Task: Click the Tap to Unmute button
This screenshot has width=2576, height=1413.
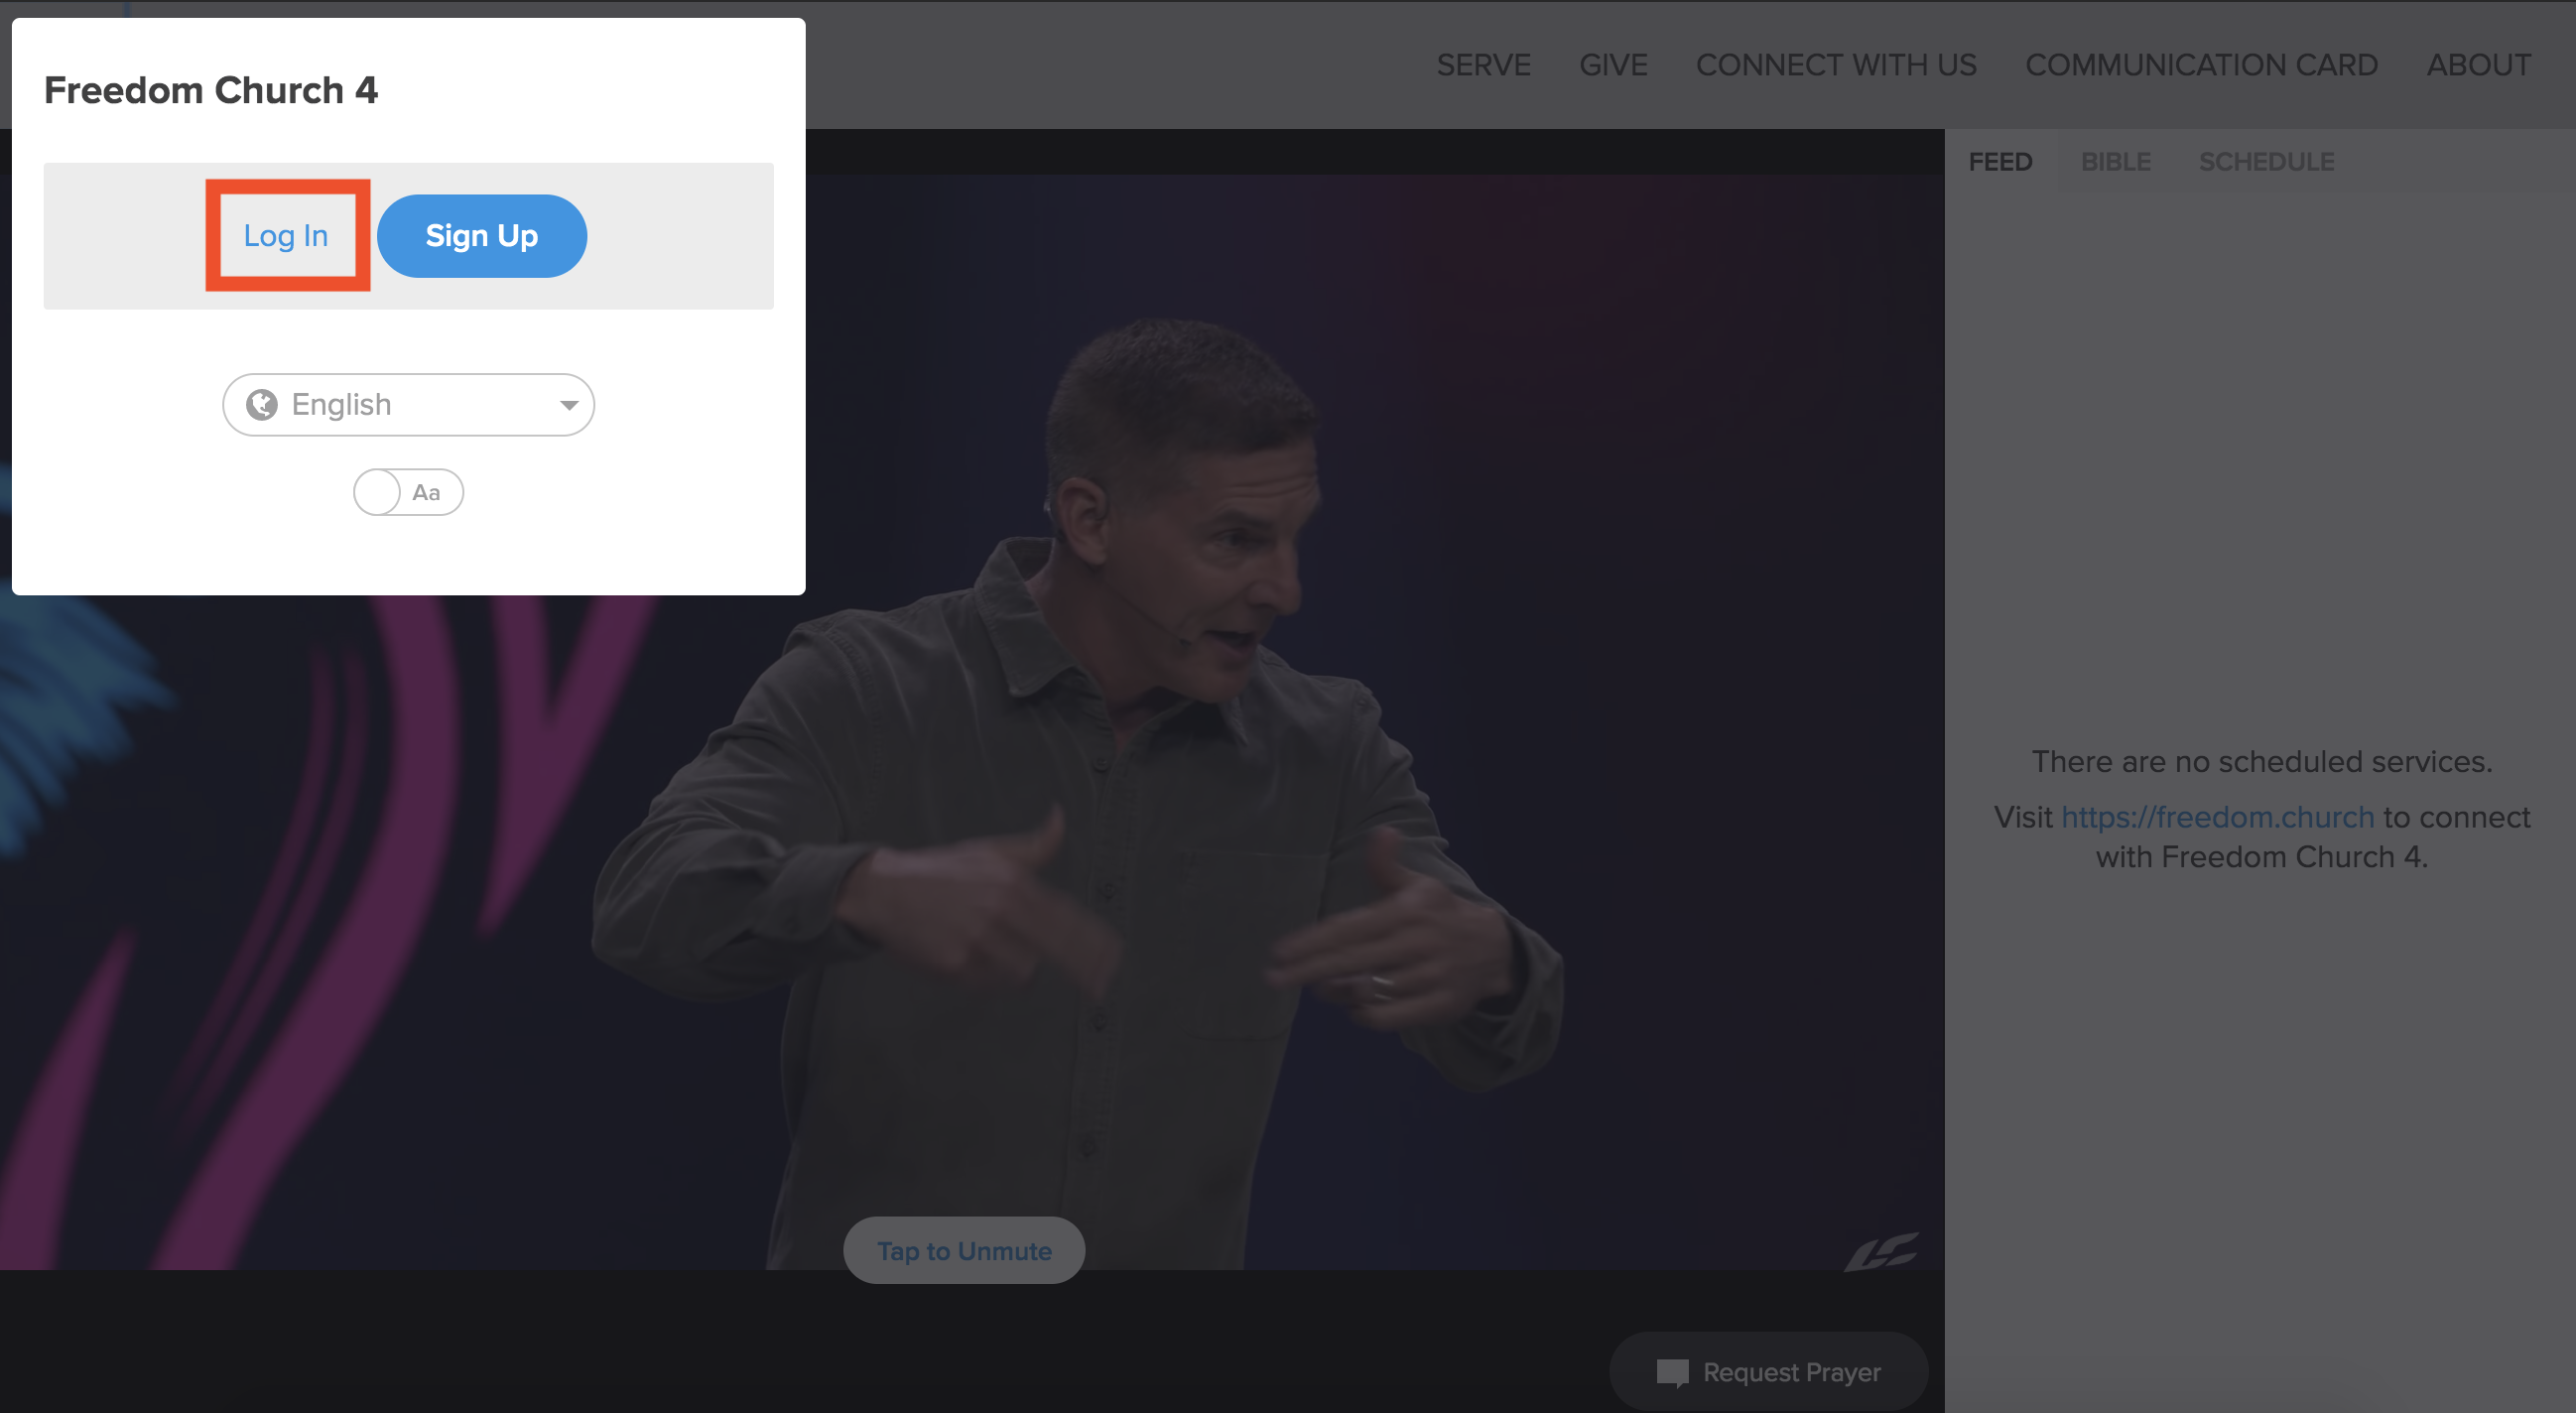Action: pyautogui.click(x=964, y=1251)
